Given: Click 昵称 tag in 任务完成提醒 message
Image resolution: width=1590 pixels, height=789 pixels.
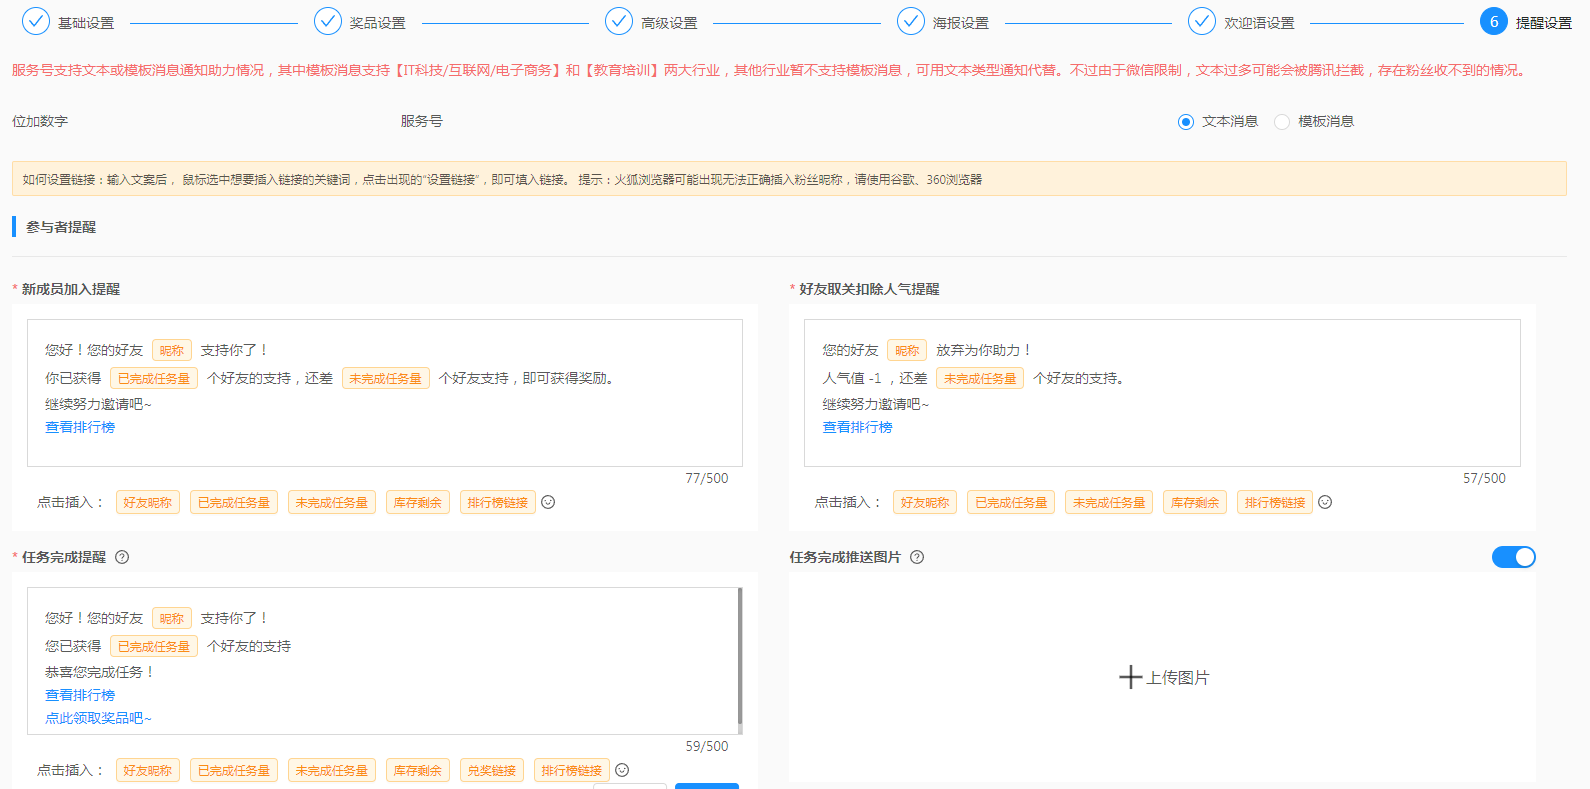Looking at the screenshot, I should coord(172,619).
